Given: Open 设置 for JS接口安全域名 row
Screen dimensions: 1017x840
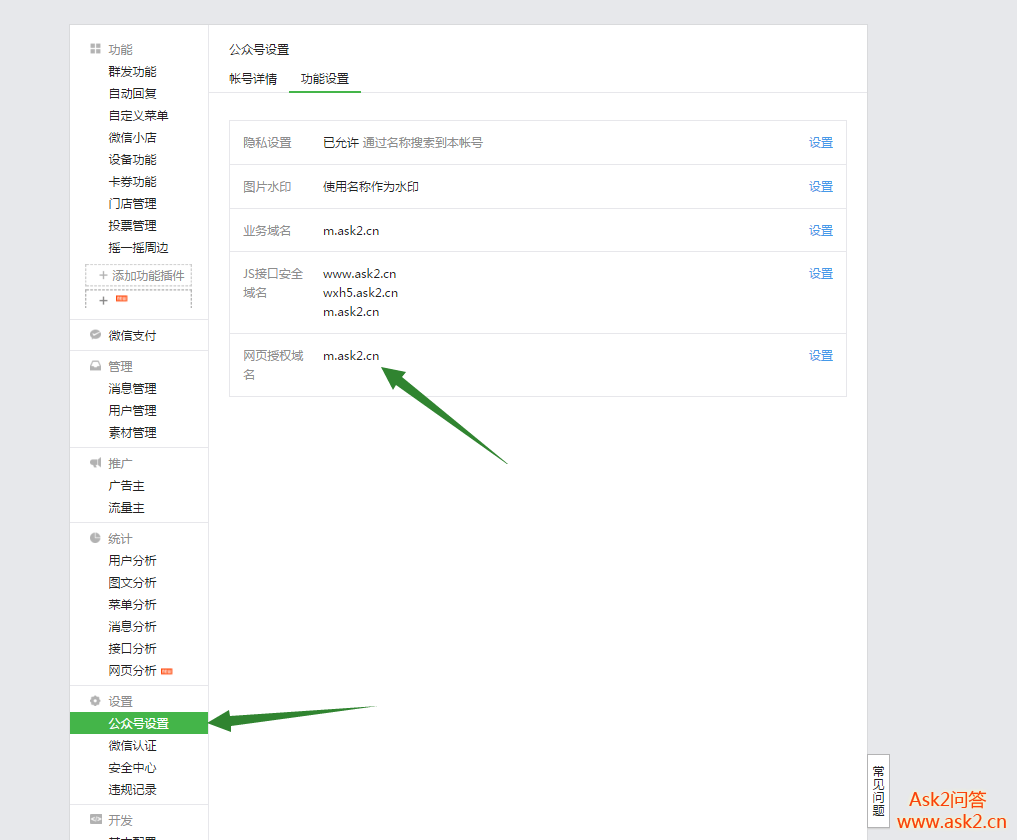Looking at the screenshot, I should (821, 274).
